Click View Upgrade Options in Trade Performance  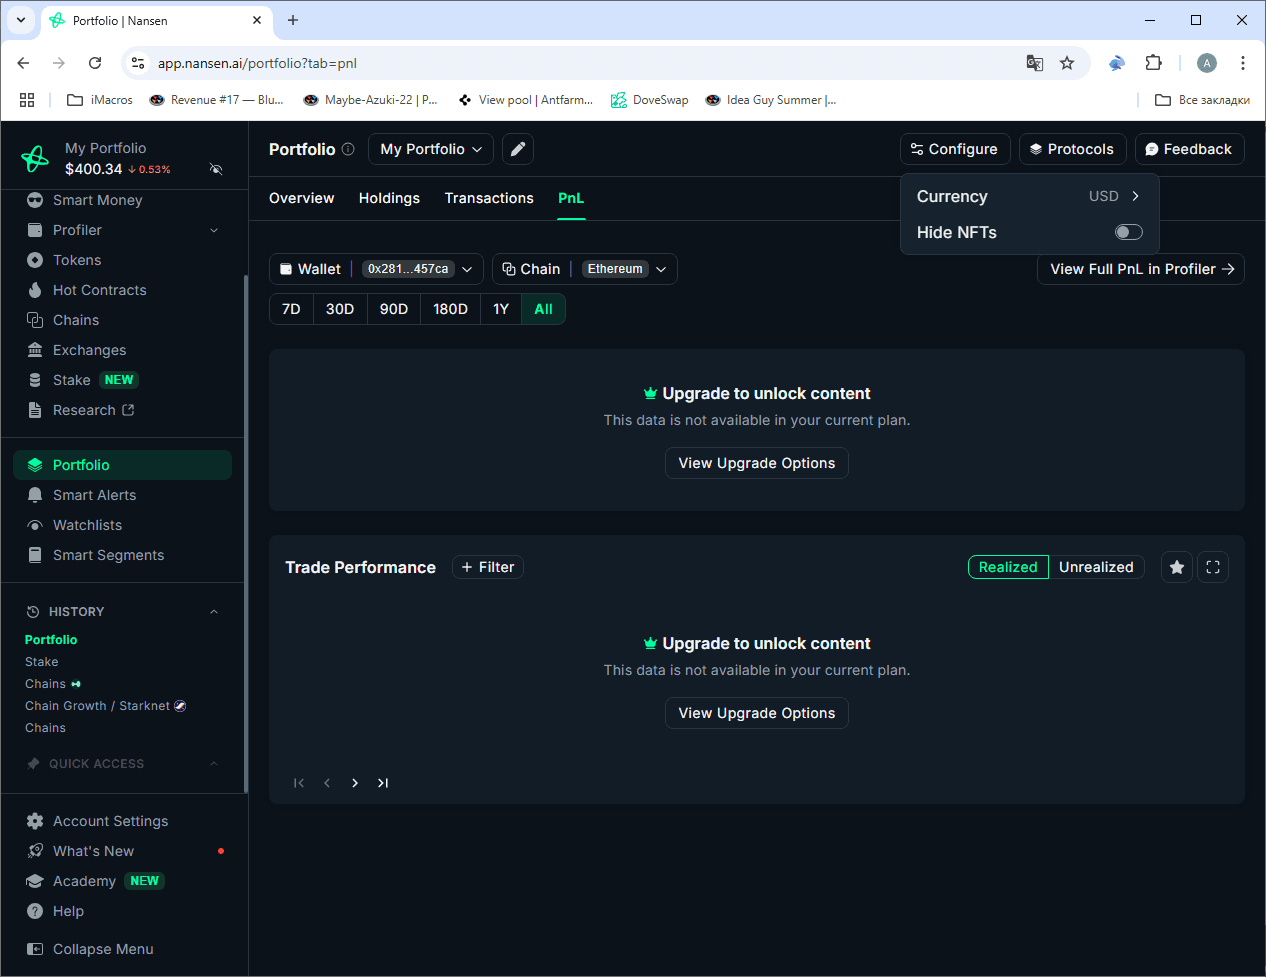(x=757, y=713)
